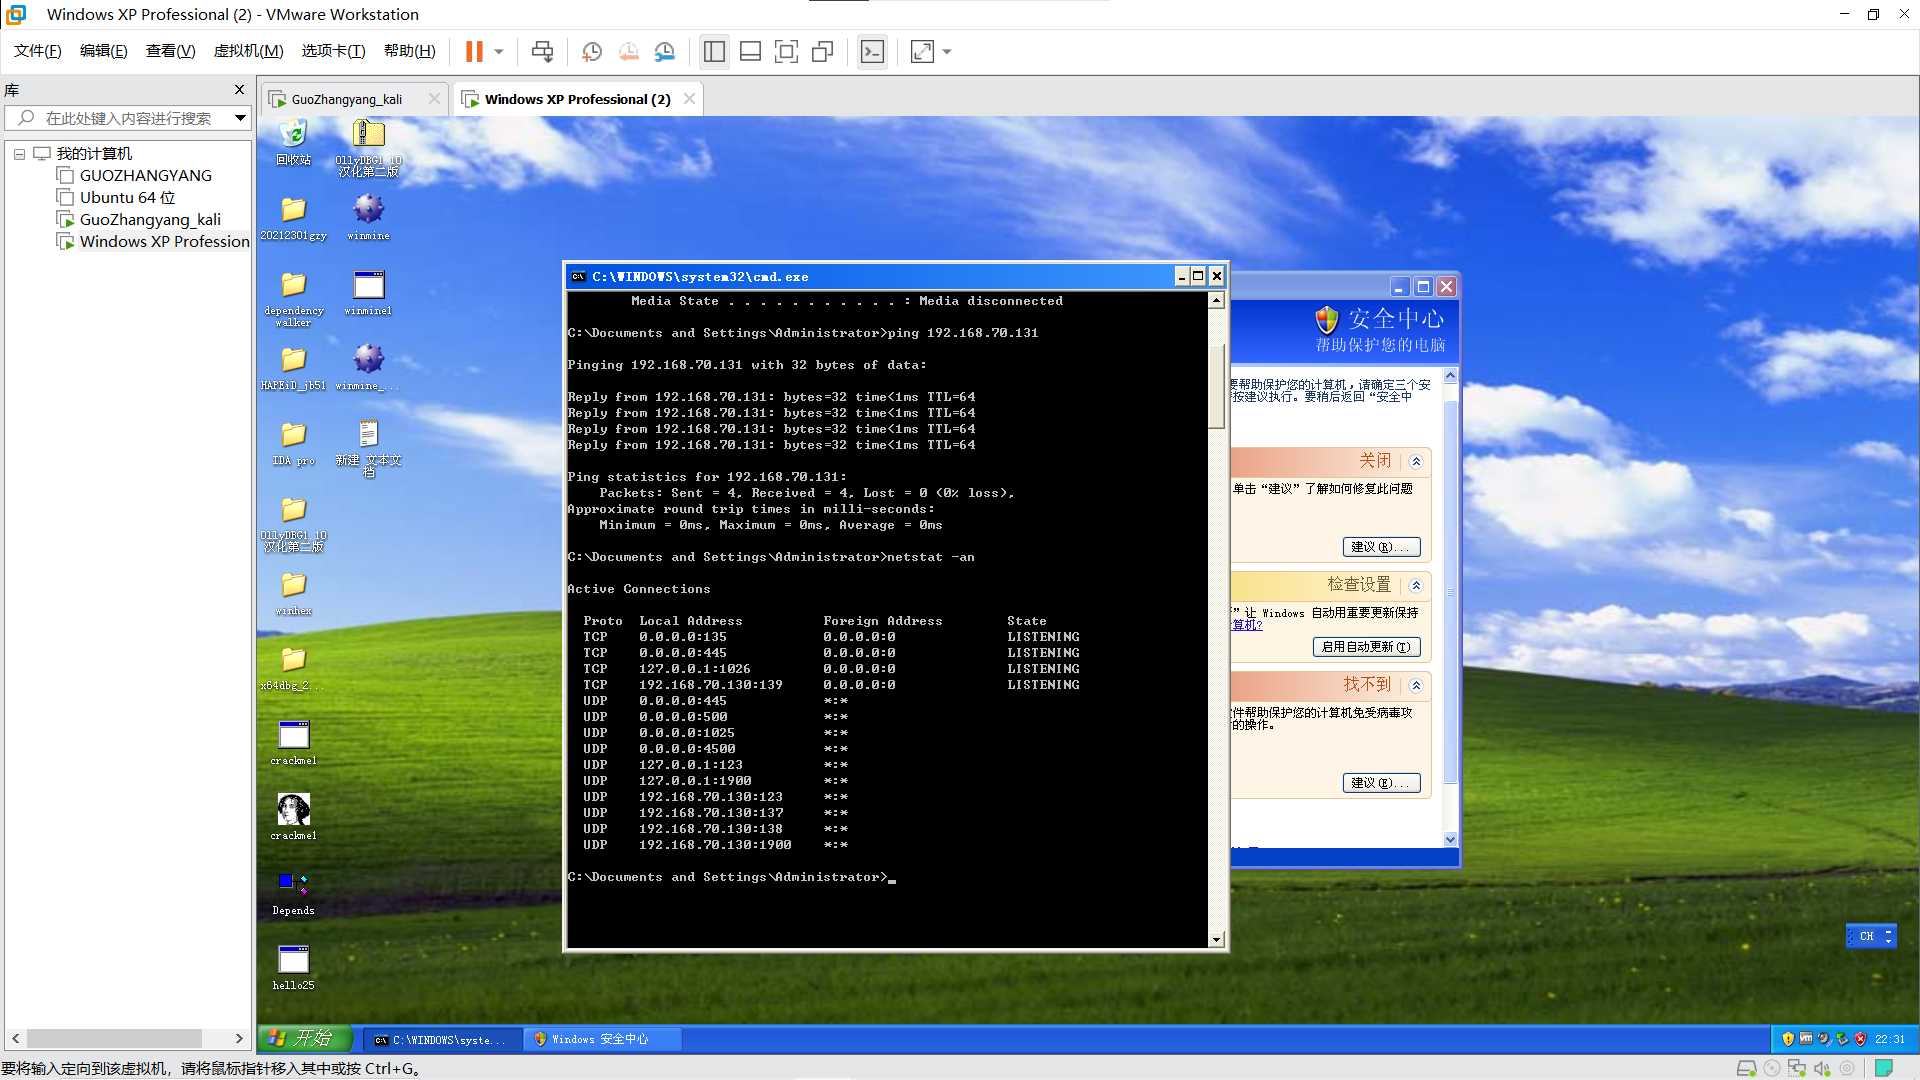Collapse the firewall section chevron
Viewport: 1920px width, 1080px height.
[x=1416, y=462]
